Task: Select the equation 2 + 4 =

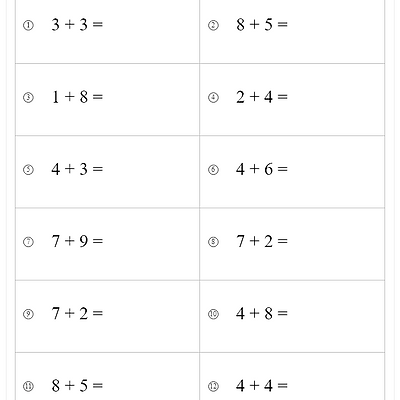Action: (262, 97)
